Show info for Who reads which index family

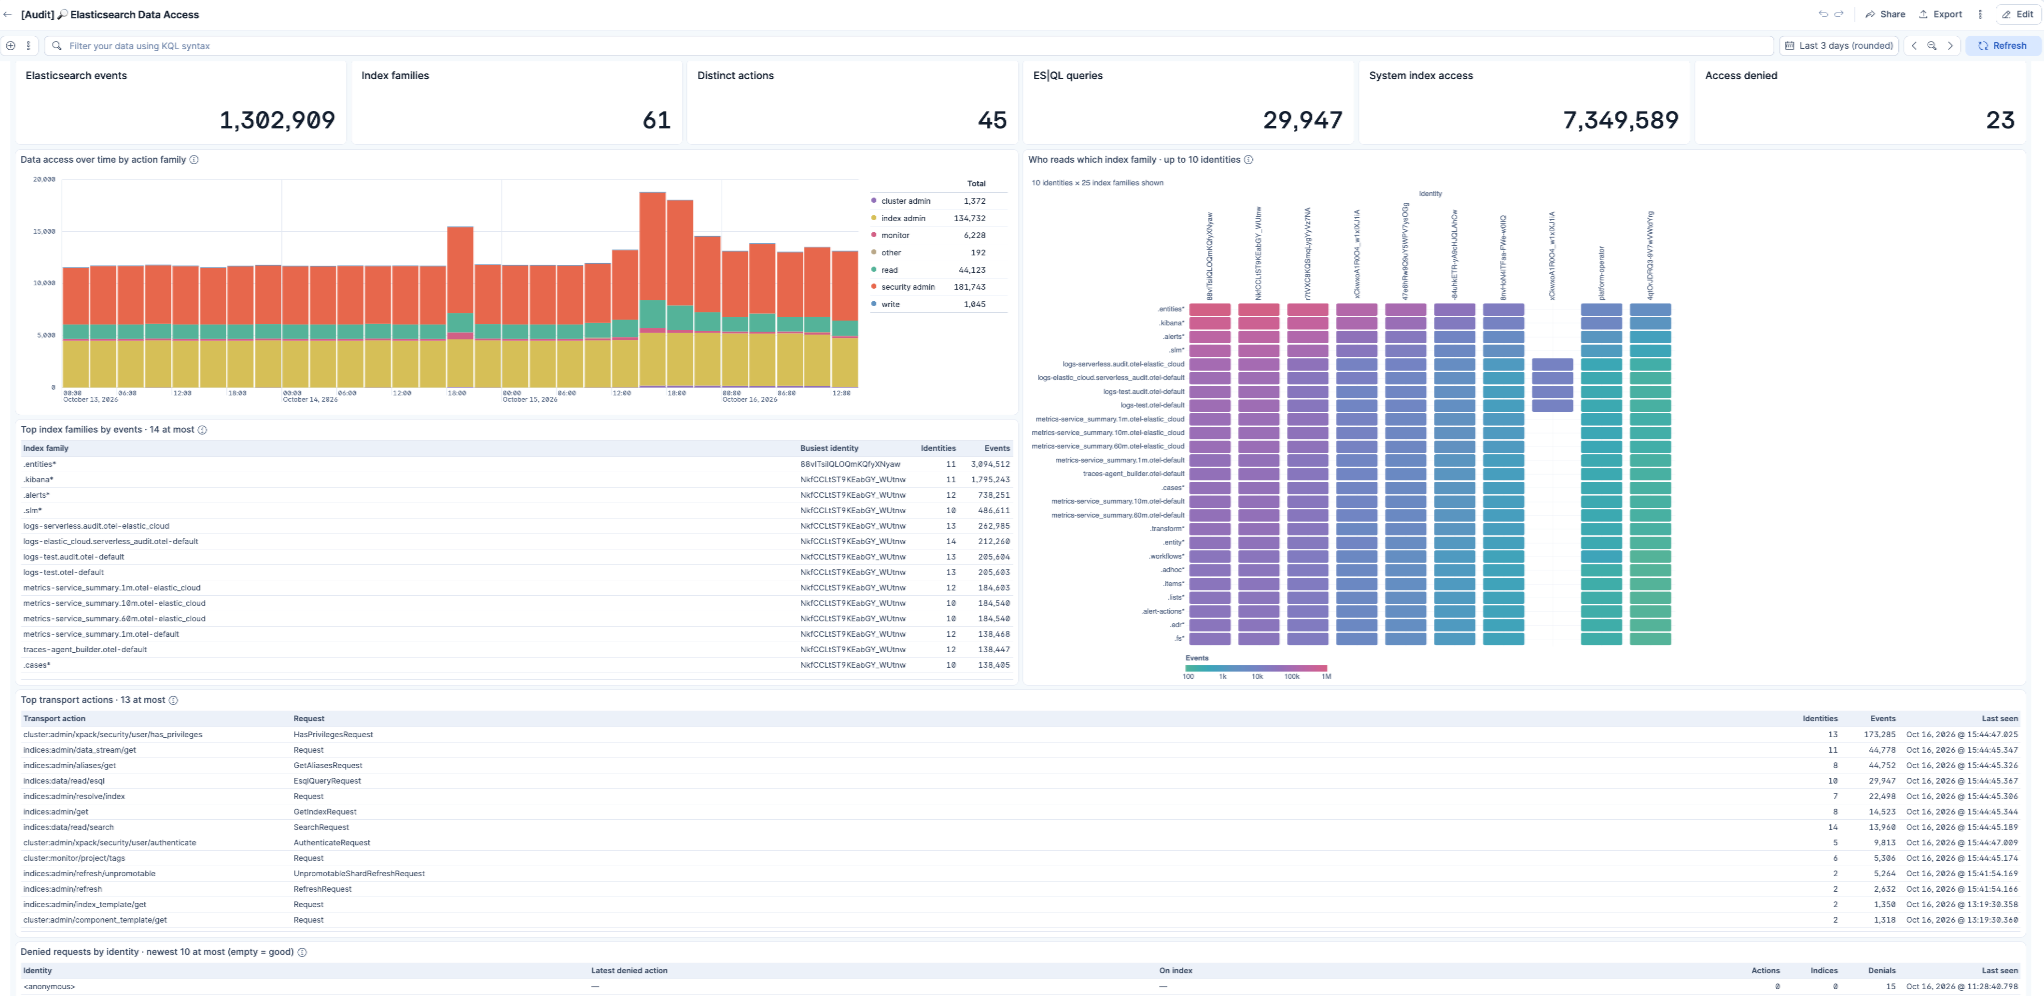1248,160
